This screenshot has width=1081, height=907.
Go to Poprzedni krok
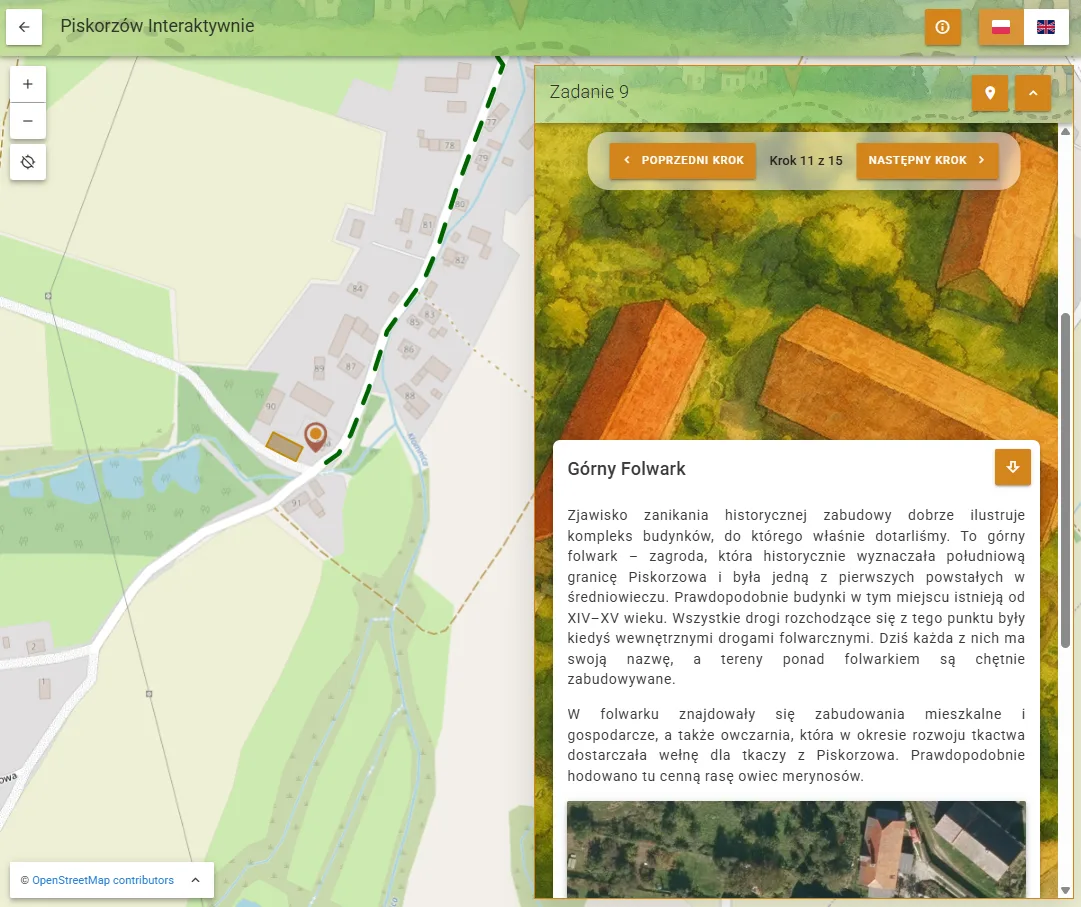(683, 160)
